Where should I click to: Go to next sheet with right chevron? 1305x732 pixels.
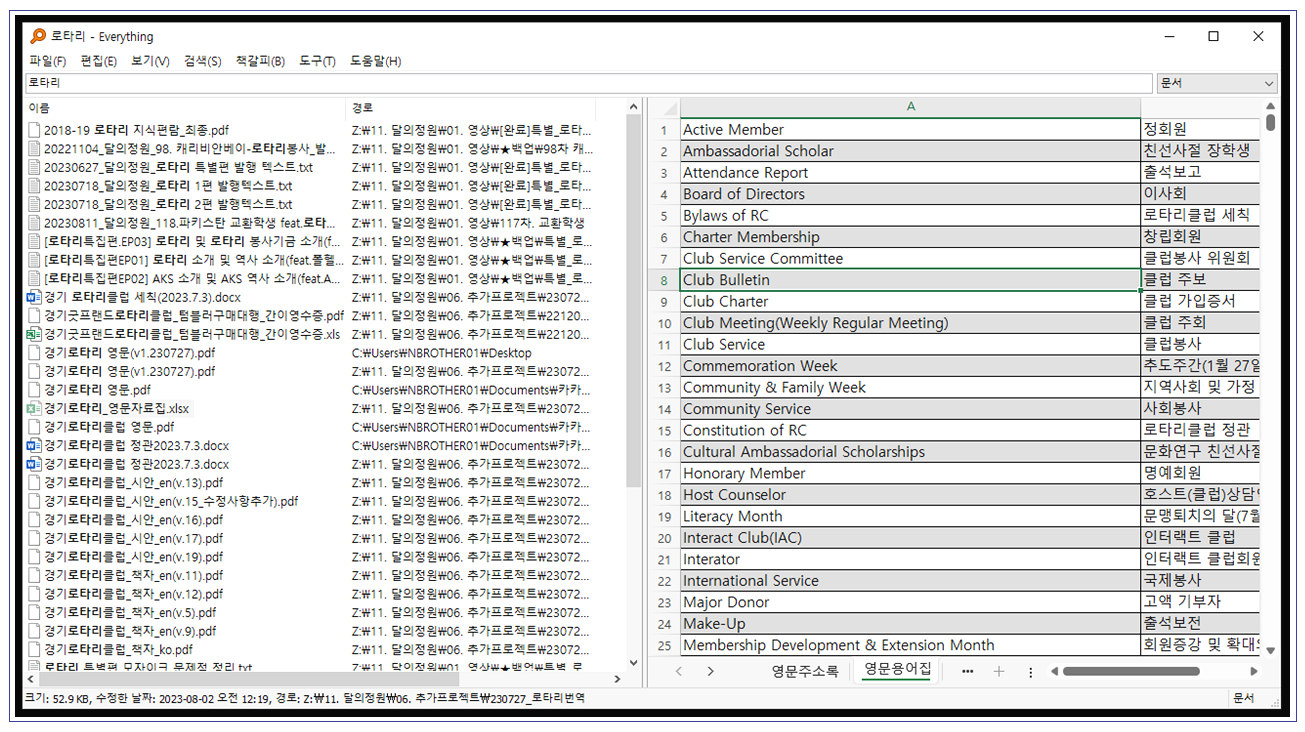click(710, 671)
